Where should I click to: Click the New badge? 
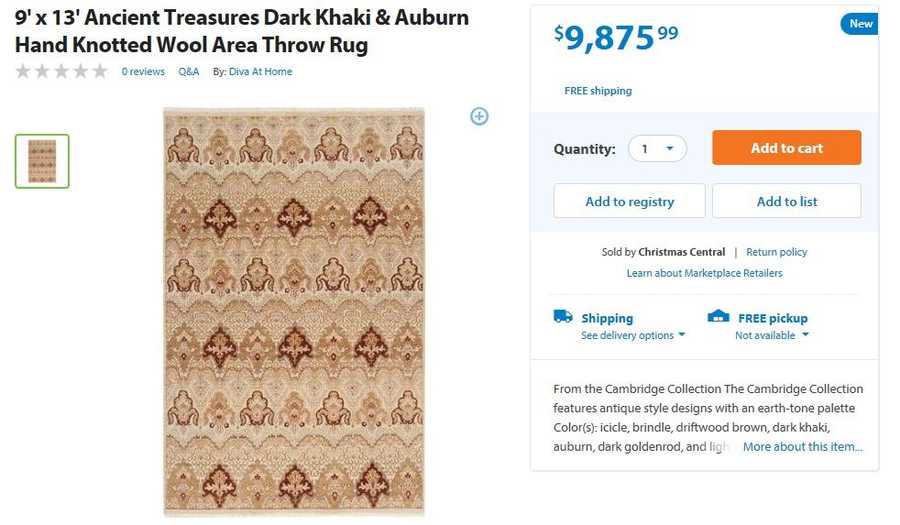point(860,24)
